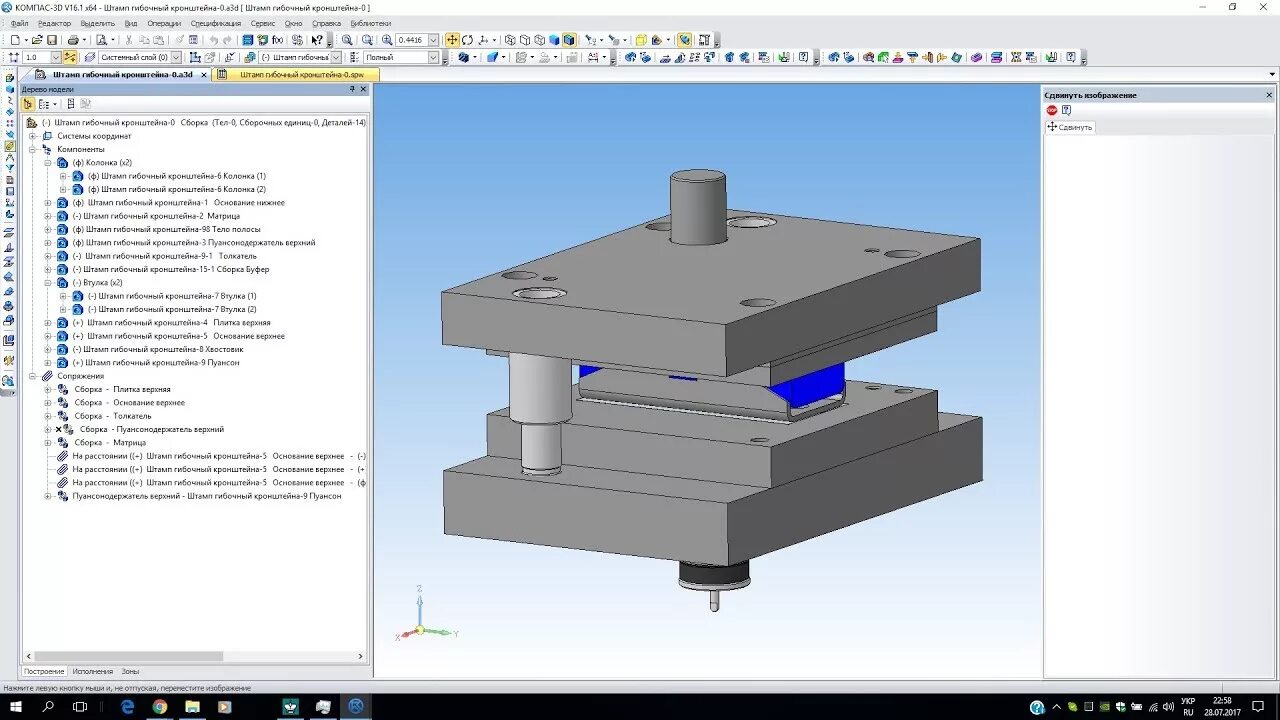Expand the Системы координат node

click(x=32, y=136)
